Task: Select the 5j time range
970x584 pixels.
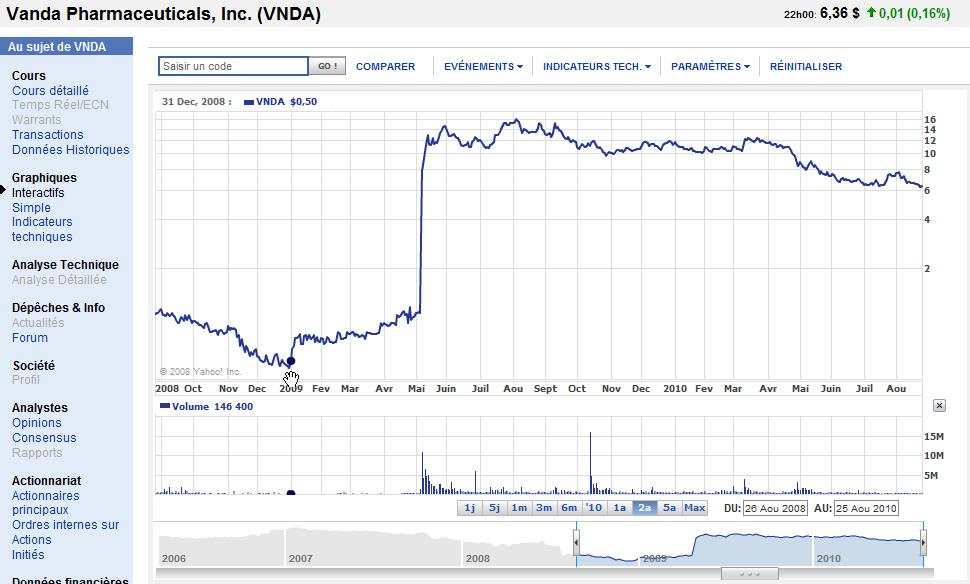Action: coord(494,508)
